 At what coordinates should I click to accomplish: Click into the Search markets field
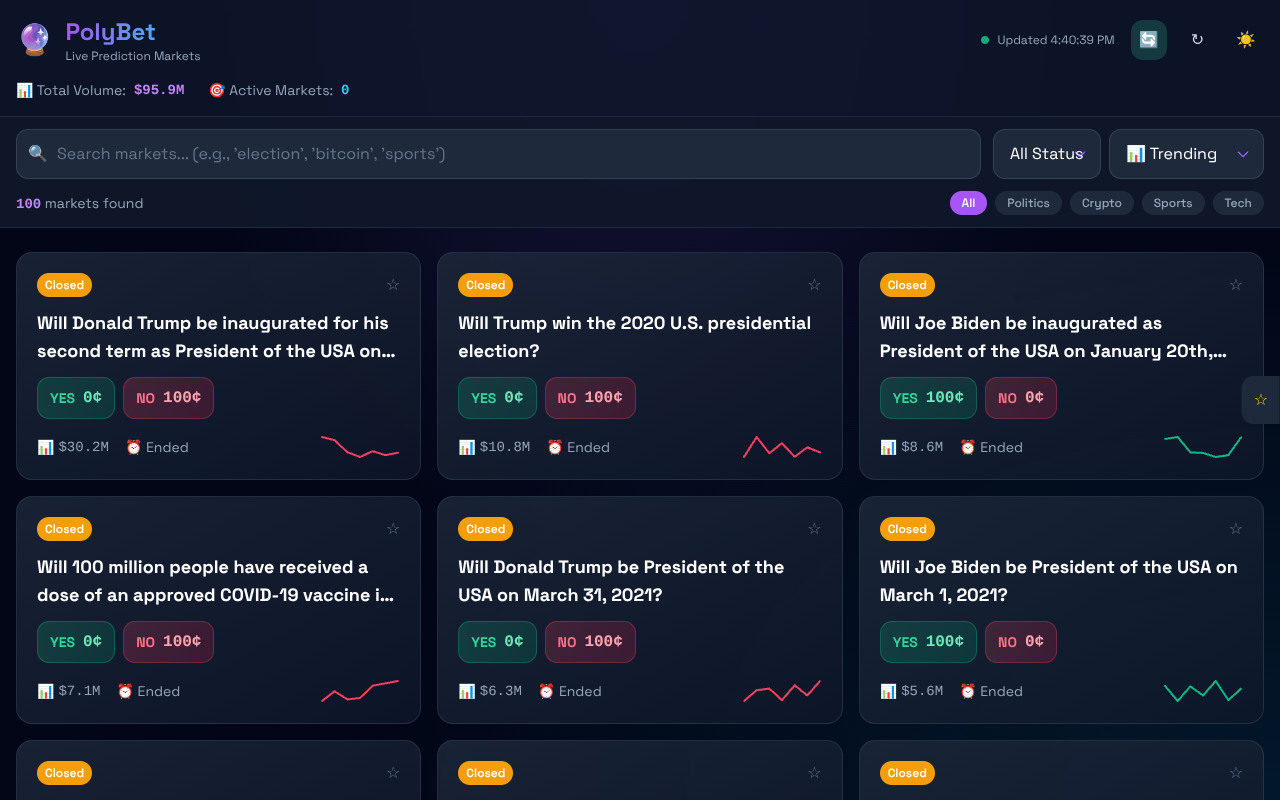click(498, 154)
